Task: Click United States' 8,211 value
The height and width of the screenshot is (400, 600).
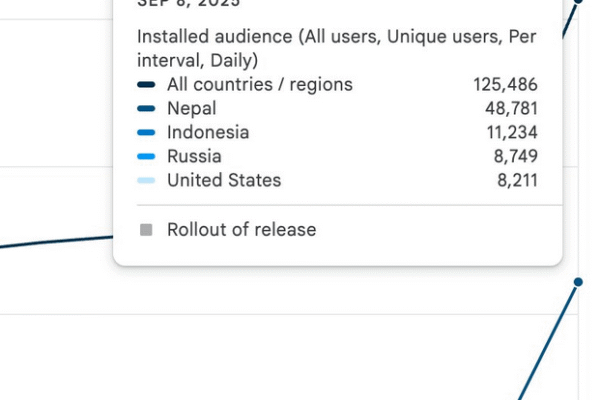Action: 516,181
